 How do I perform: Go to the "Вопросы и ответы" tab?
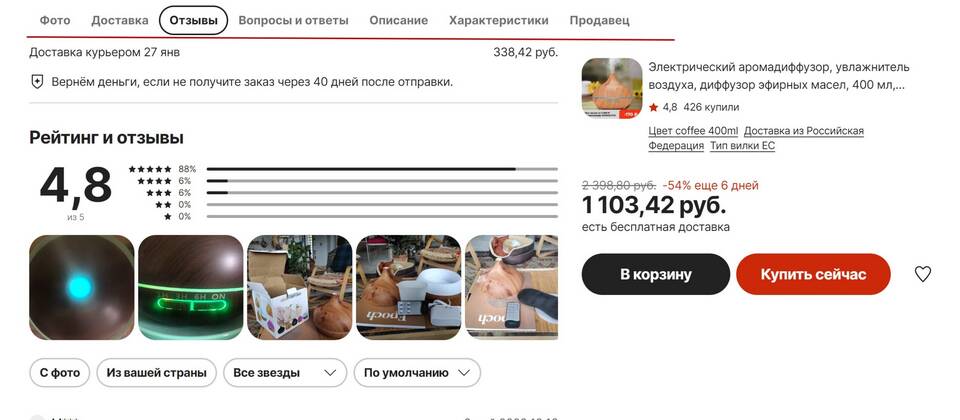(293, 20)
